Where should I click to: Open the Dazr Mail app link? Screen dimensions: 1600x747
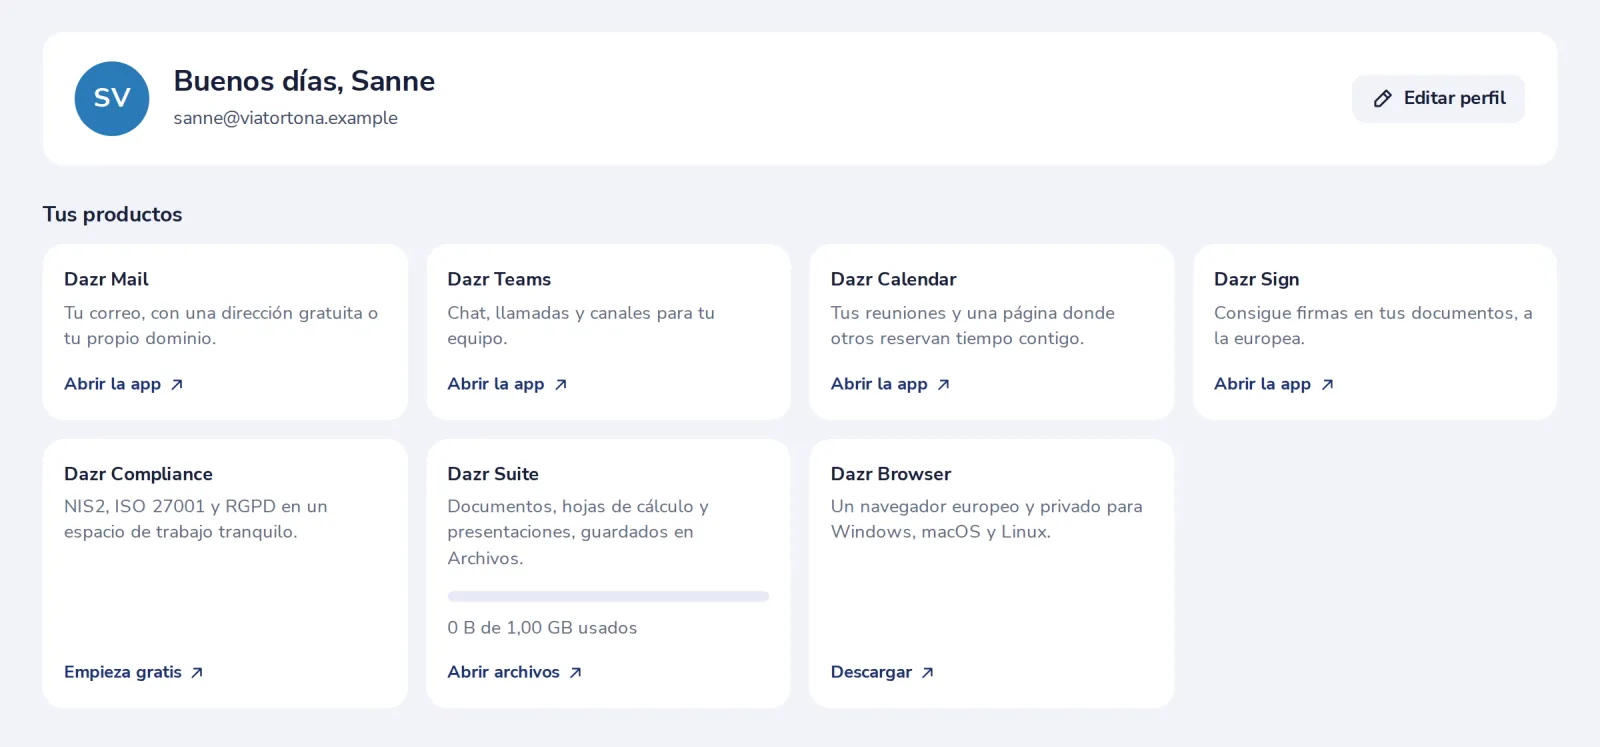pos(124,384)
